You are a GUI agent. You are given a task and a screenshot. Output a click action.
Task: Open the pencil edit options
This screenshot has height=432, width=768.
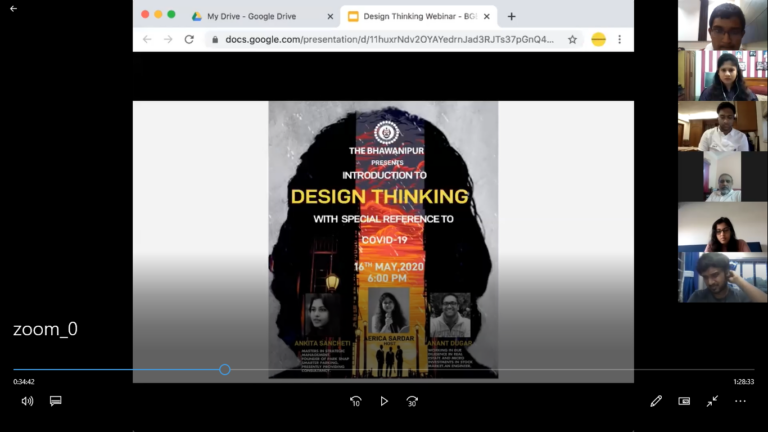[x=656, y=401]
